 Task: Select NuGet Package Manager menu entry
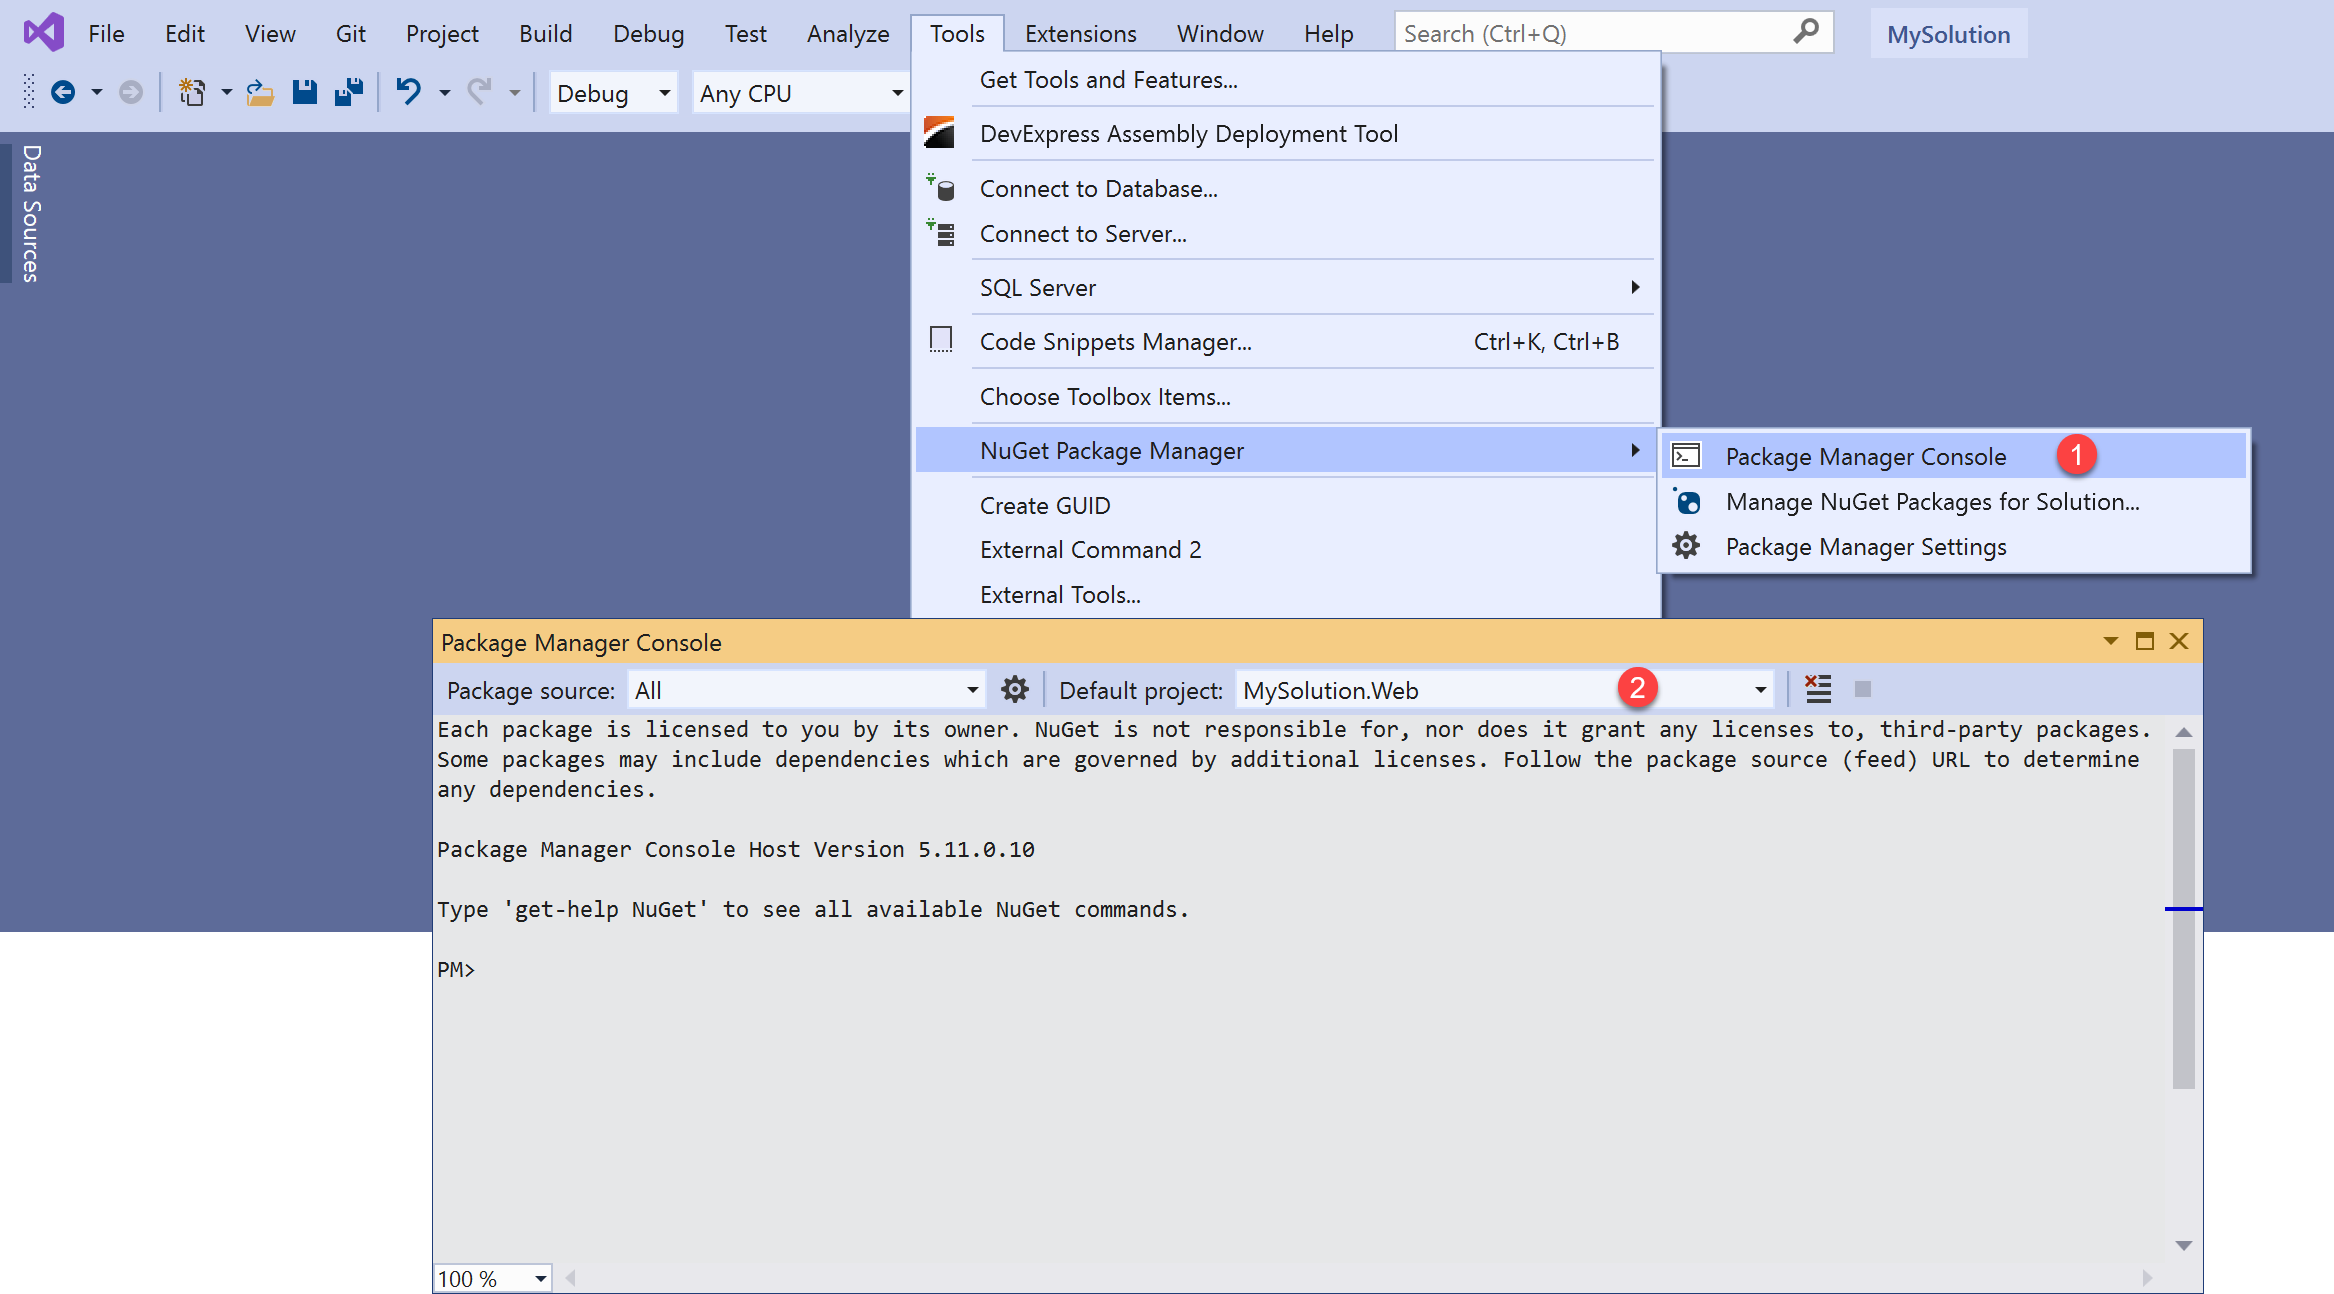(x=1287, y=450)
